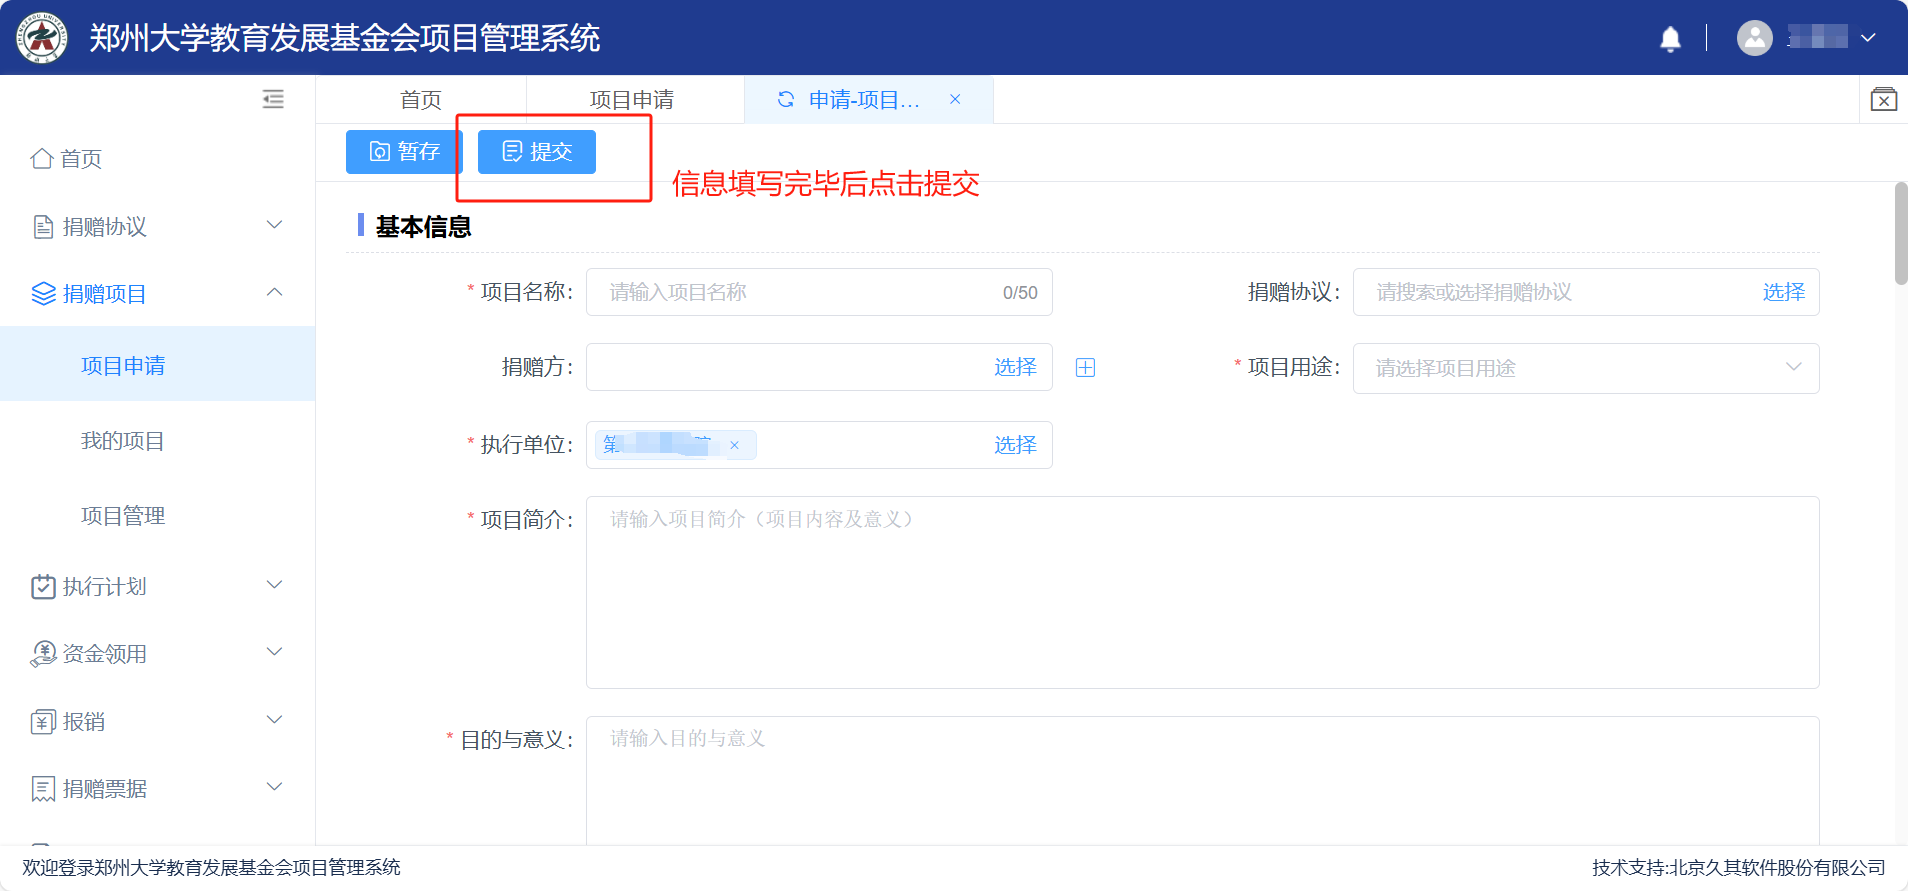Focus the 项目名称 input field
This screenshot has width=1908, height=891.
[x=819, y=292]
